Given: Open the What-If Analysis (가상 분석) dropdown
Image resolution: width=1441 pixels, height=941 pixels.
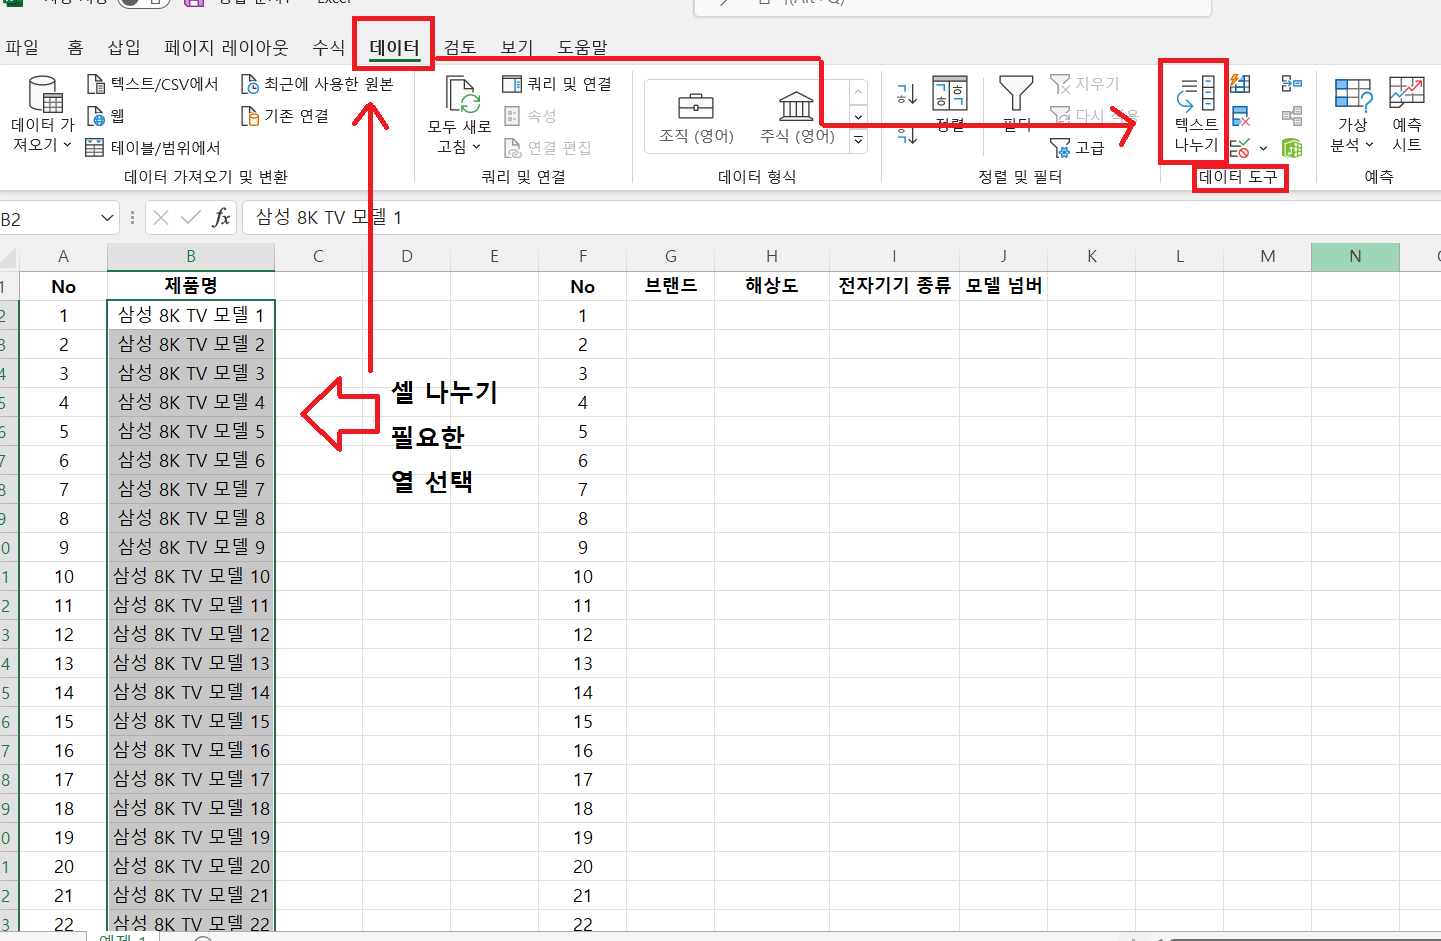Looking at the screenshot, I should (1352, 113).
